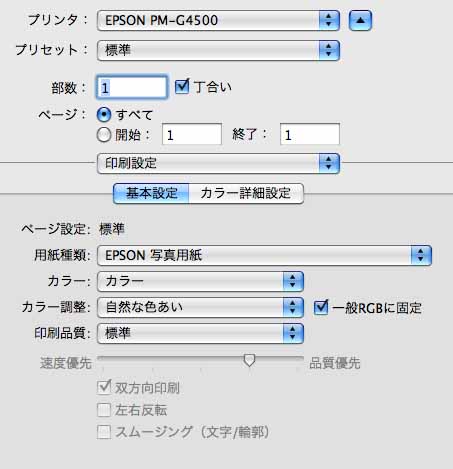The height and width of the screenshot is (469, 453).
Task: Open the 印刷設定 pane selector popup
Action: [218, 163]
